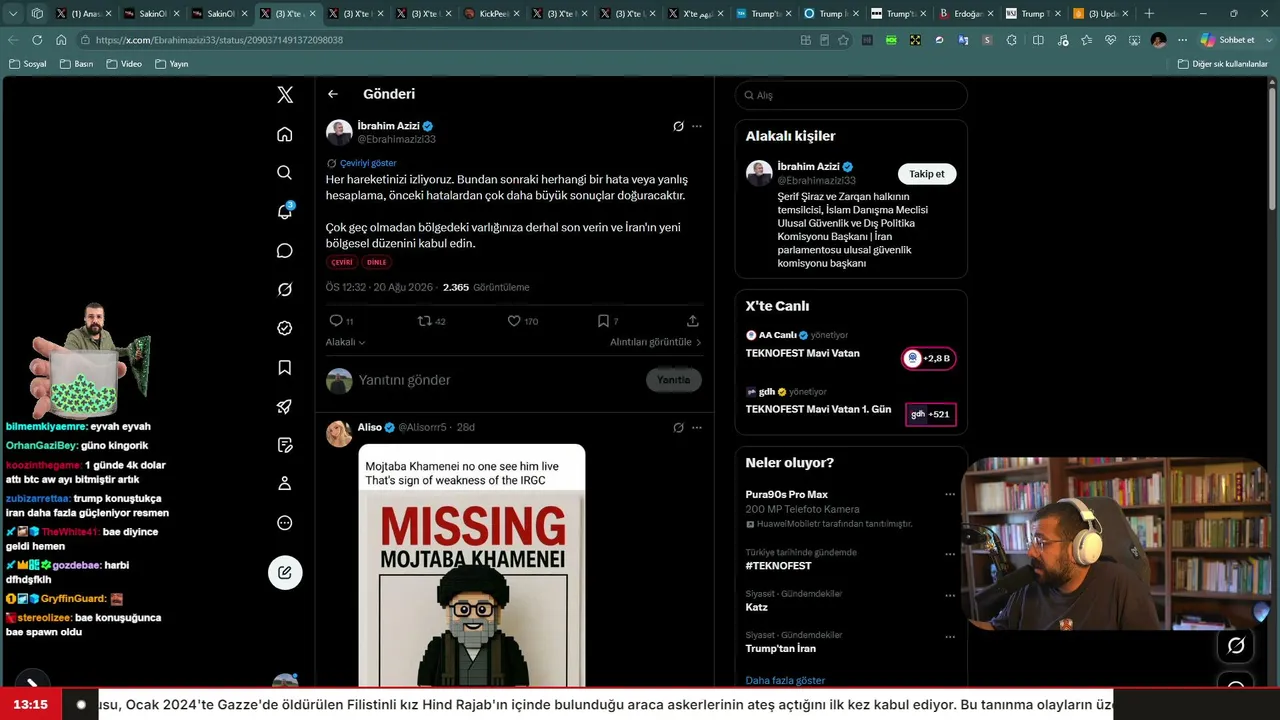Click the Grok icon on İbrahim Azizi's post
The image size is (1280, 720).
coord(678,126)
